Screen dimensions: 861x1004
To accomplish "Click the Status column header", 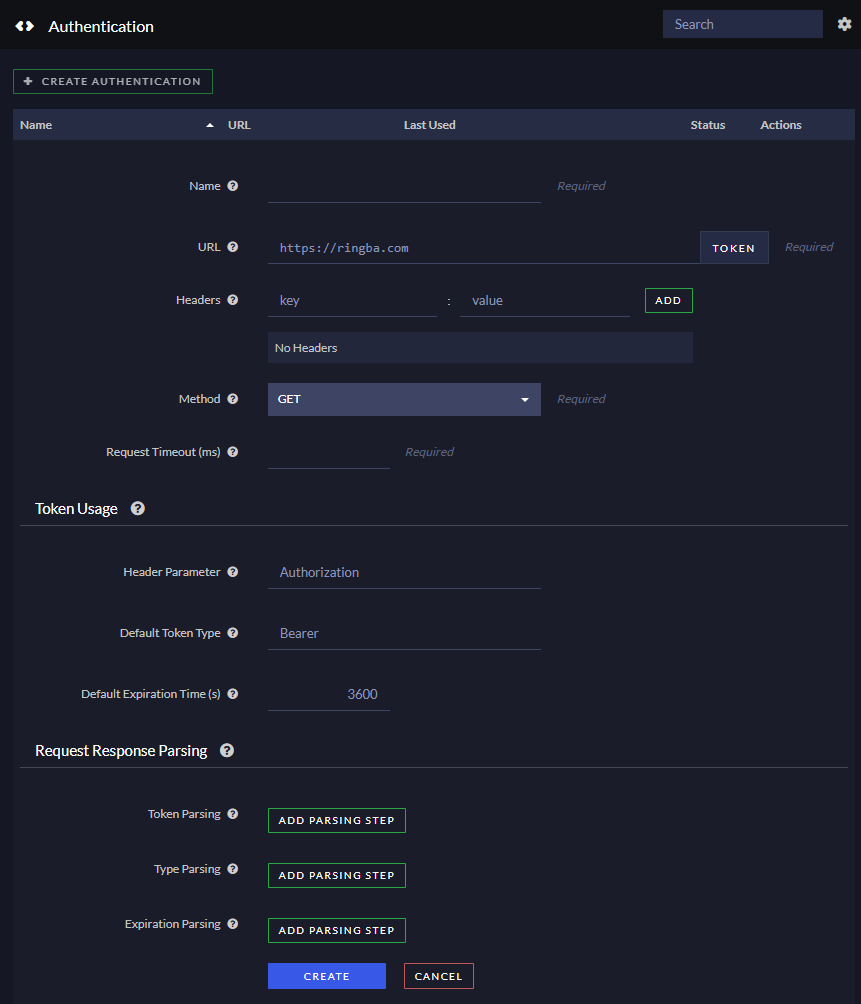I will [707, 125].
